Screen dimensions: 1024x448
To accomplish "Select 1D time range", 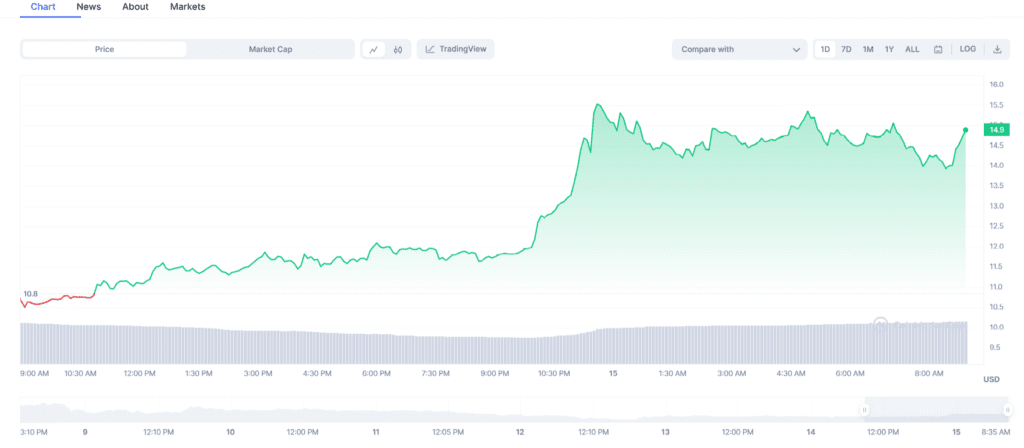I will pos(825,49).
